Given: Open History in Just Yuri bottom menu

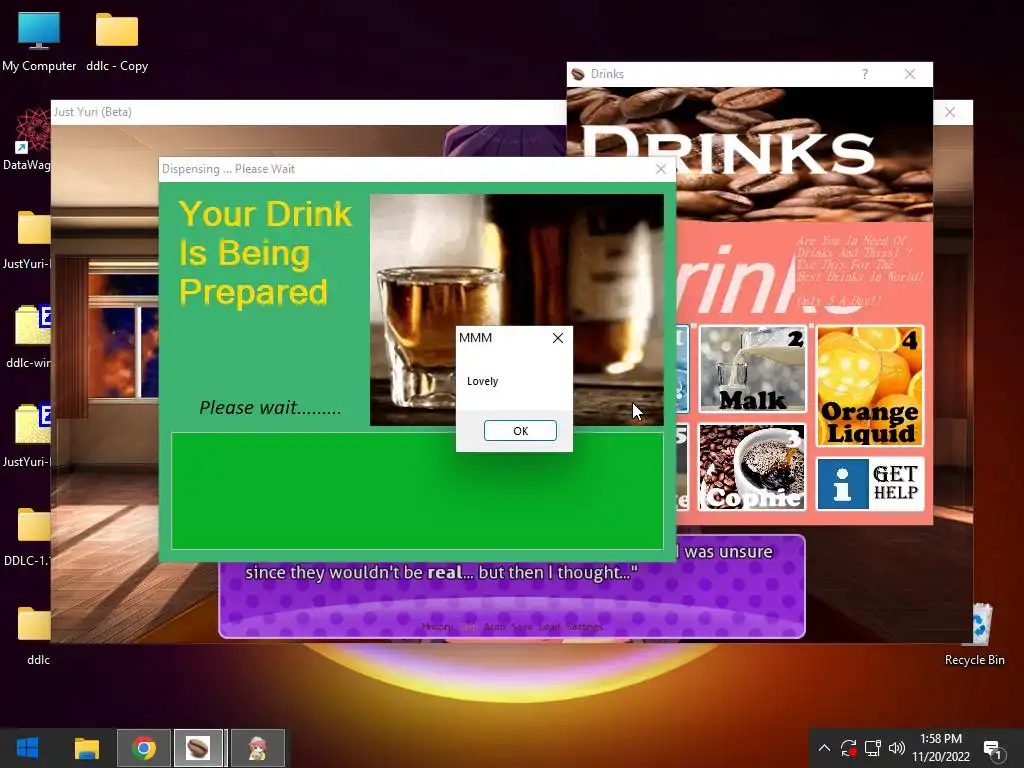Looking at the screenshot, I should pos(438,627).
